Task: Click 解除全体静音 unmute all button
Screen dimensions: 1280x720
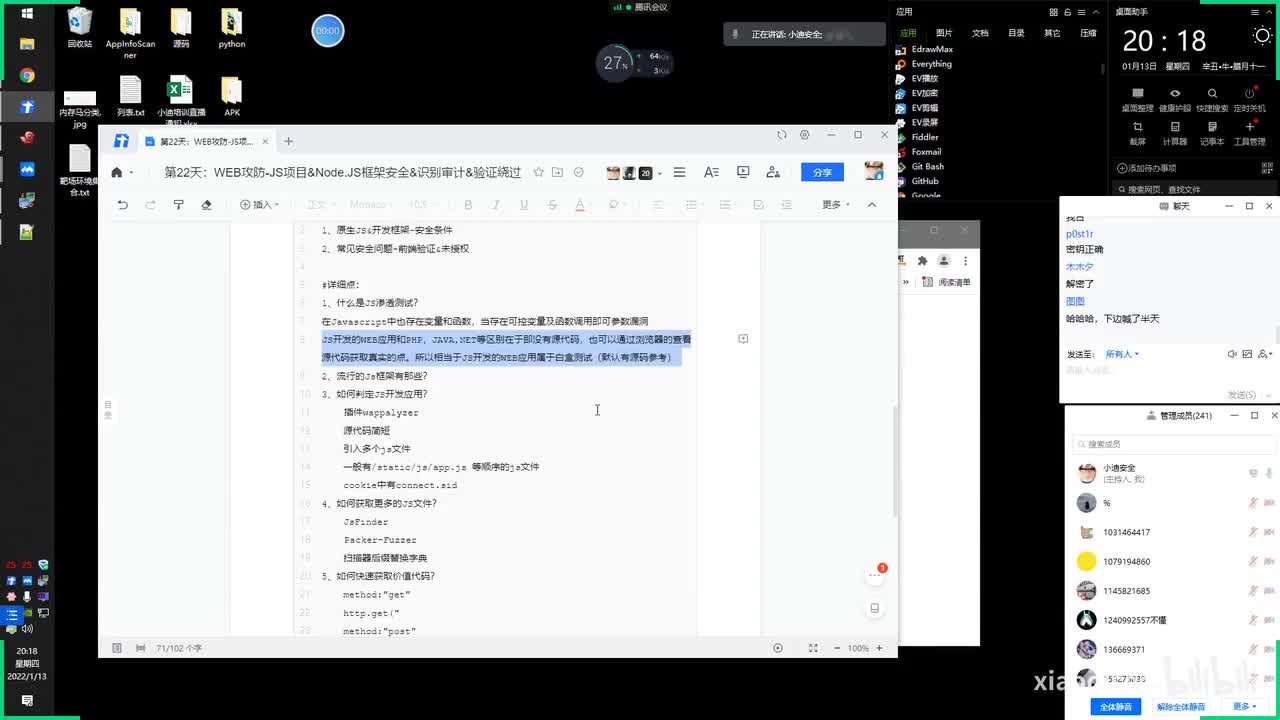Action: pos(1181,706)
